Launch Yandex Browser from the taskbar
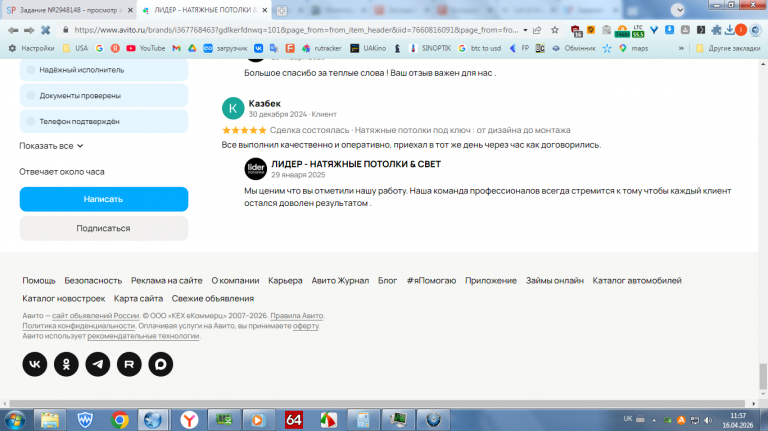Viewport: 768px width, 431px height. 189,420
